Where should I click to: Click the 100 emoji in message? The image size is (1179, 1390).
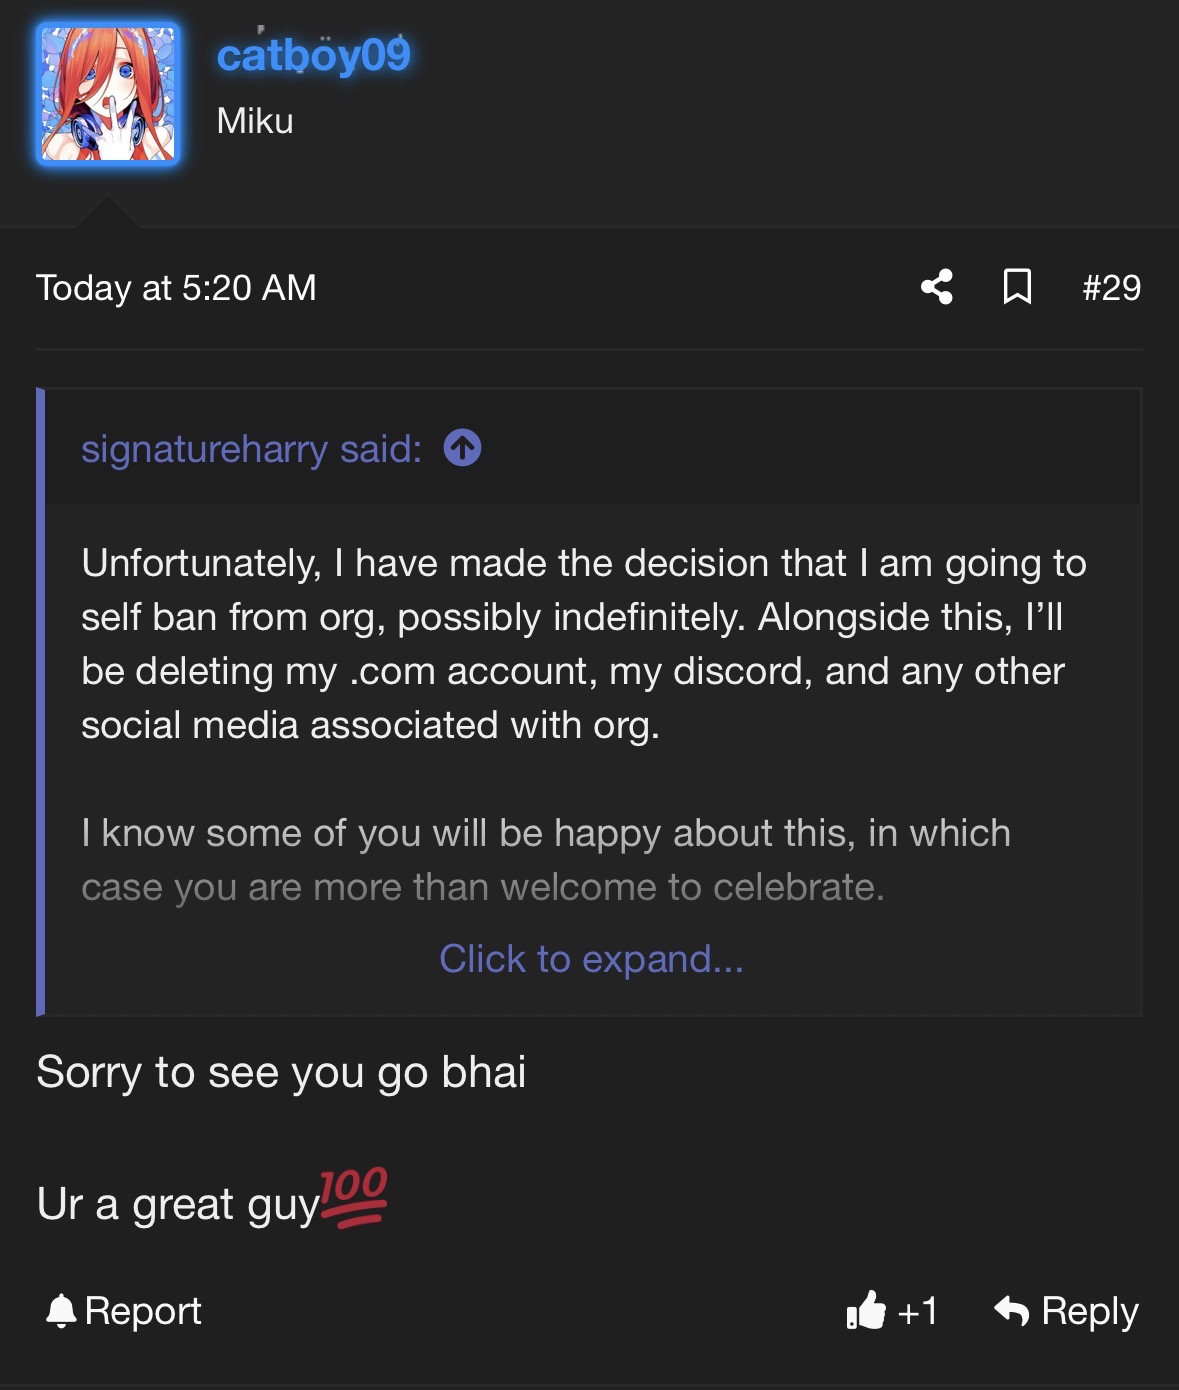[354, 1197]
